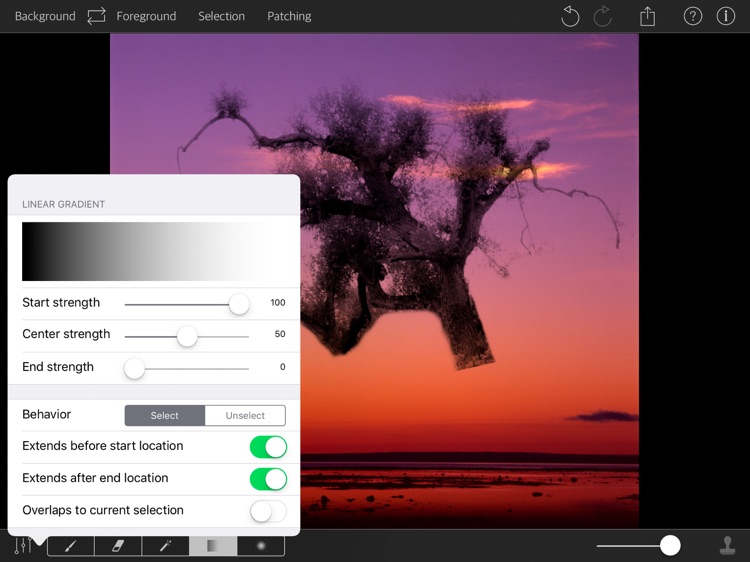This screenshot has height=562, width=750.
Task: Open the Patching menu
Action: [x=289, y=16]
